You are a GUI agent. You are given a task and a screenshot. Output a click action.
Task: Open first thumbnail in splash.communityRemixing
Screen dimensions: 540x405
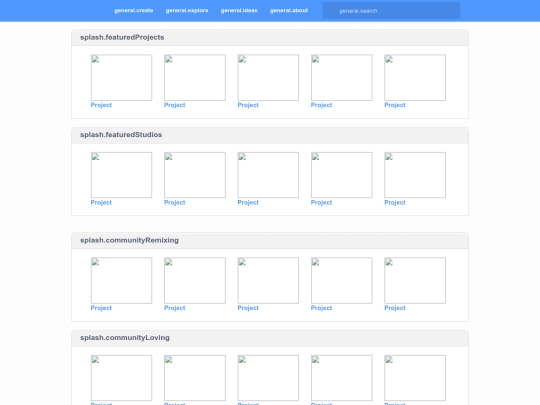point(121,280)
